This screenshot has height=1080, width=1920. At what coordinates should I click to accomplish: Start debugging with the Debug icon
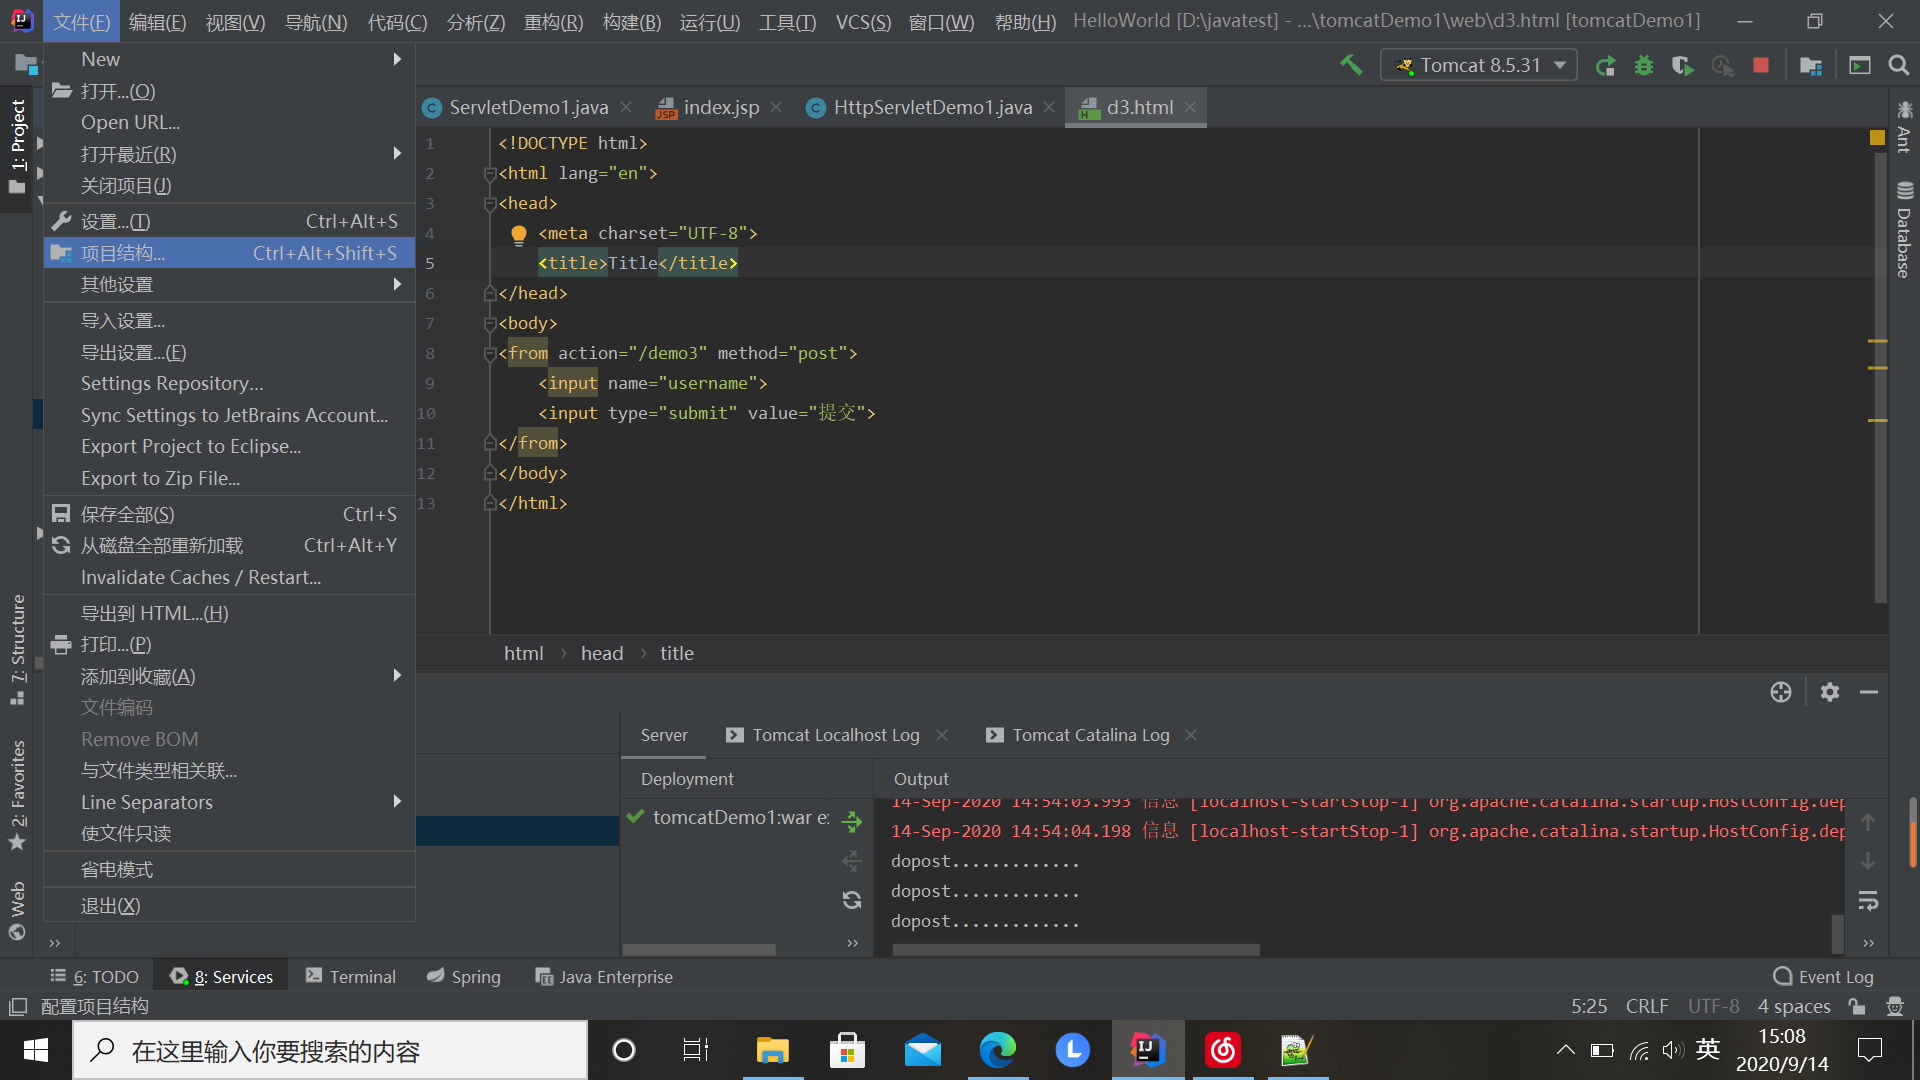[1644, 64]
